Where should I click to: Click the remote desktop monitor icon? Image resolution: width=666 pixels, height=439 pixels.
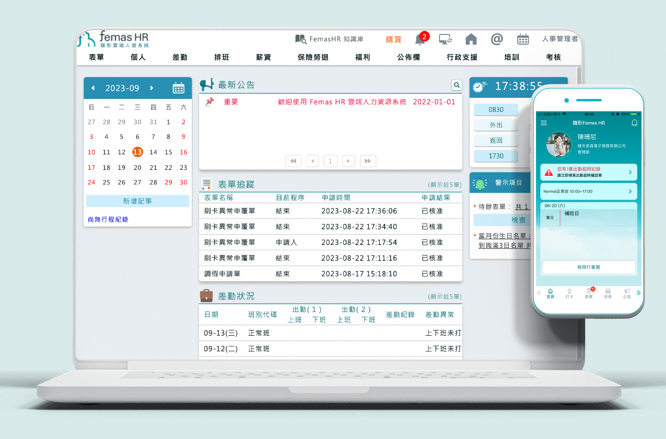click(x=445, y=39)
